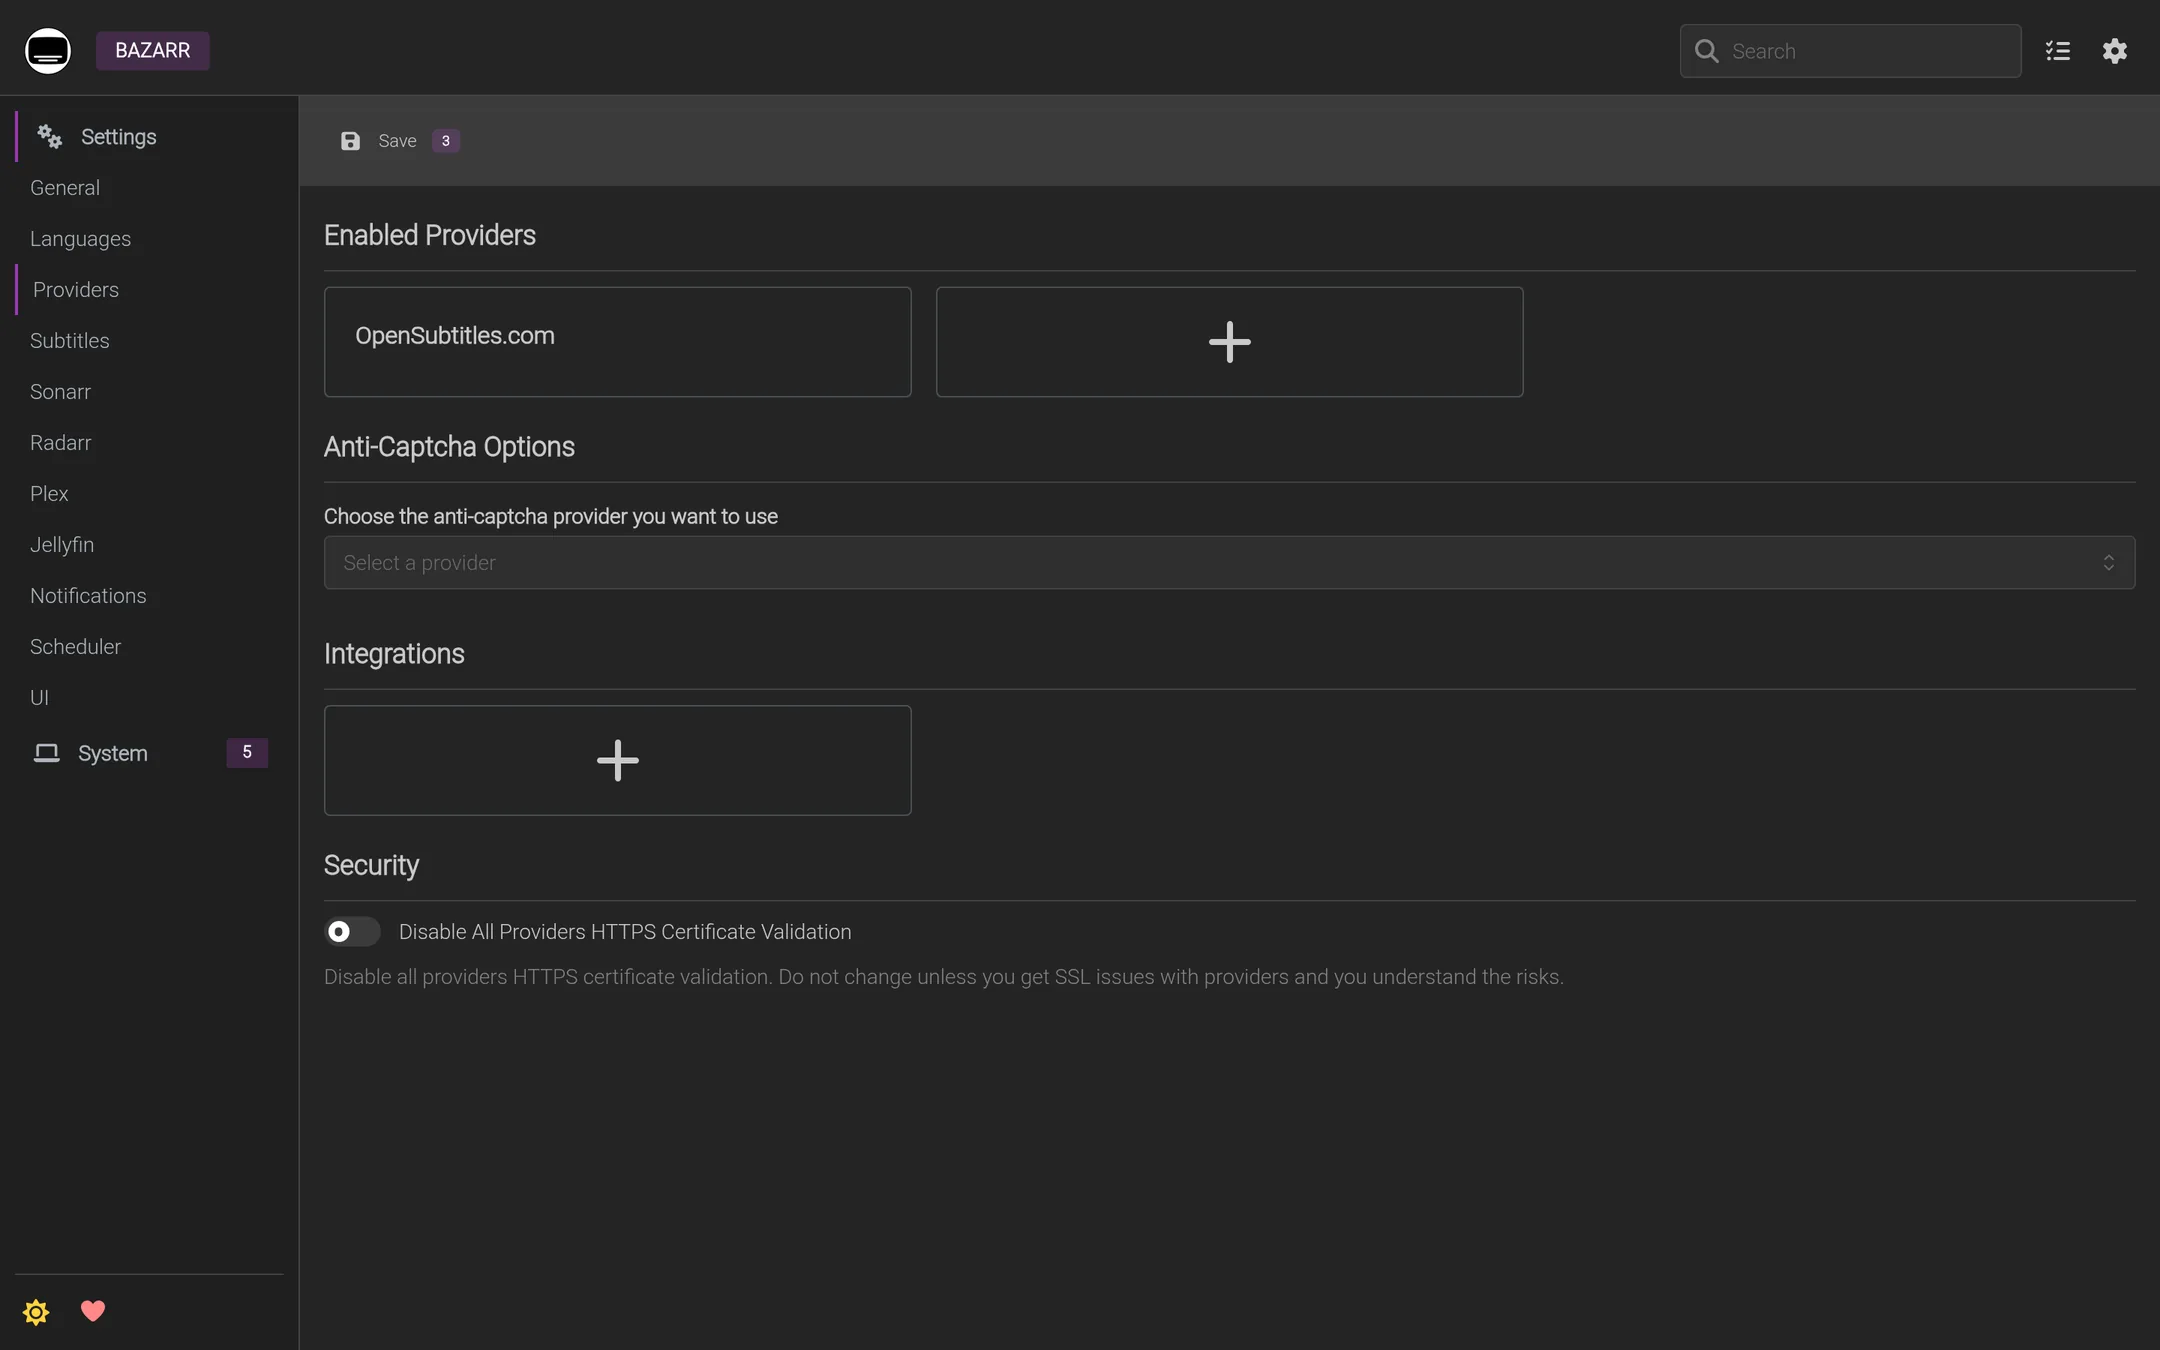2160x1350 pixels.
Task: Add a new integration with plus
Action: click(x=617, y=760)
